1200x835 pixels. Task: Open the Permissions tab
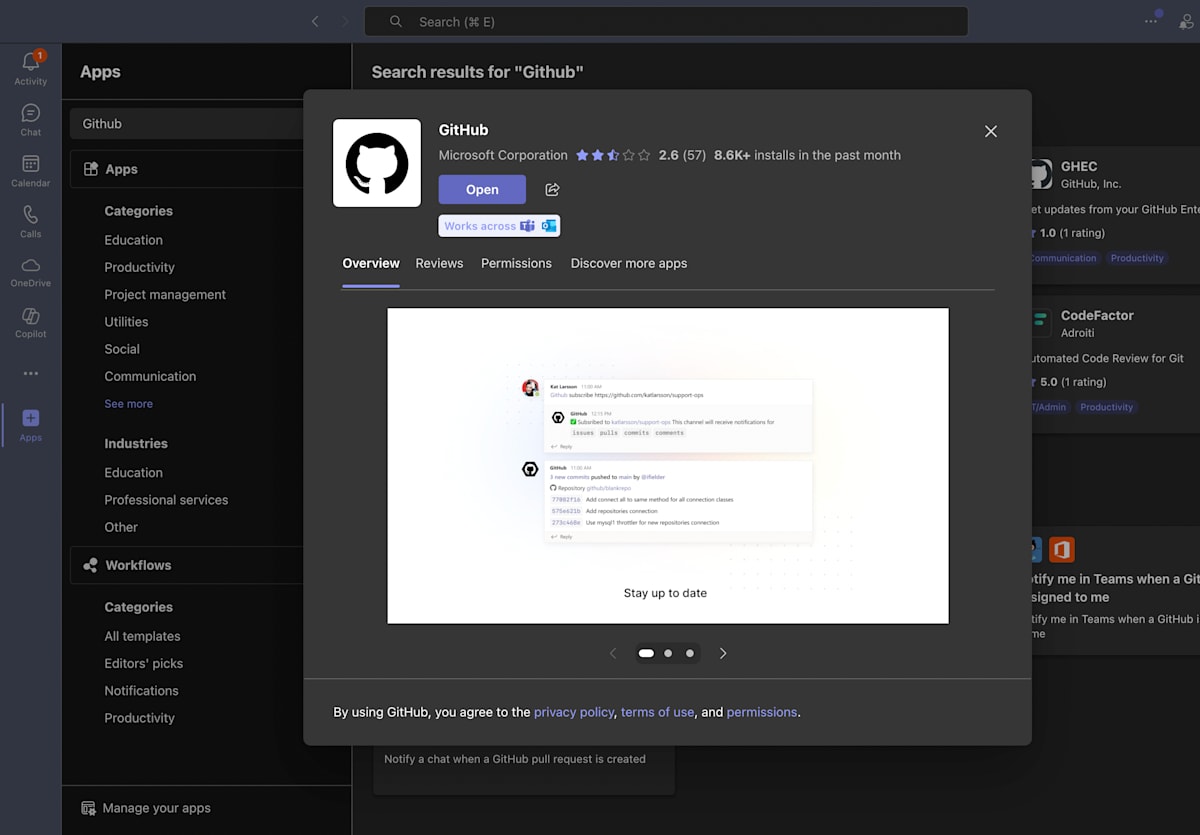point(516,263)
